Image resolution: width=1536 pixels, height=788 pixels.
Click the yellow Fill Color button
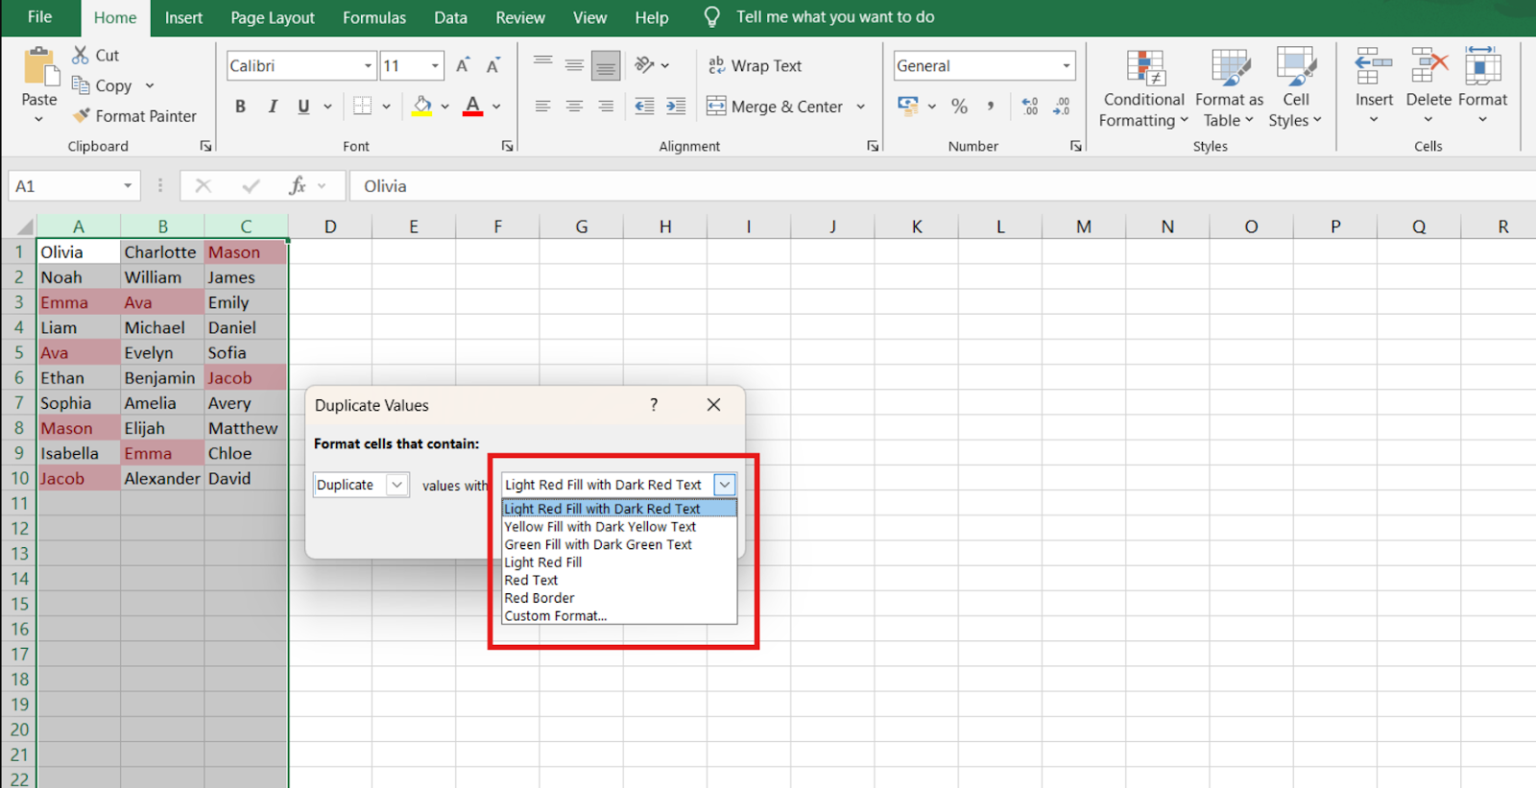[x=422, y=106]
